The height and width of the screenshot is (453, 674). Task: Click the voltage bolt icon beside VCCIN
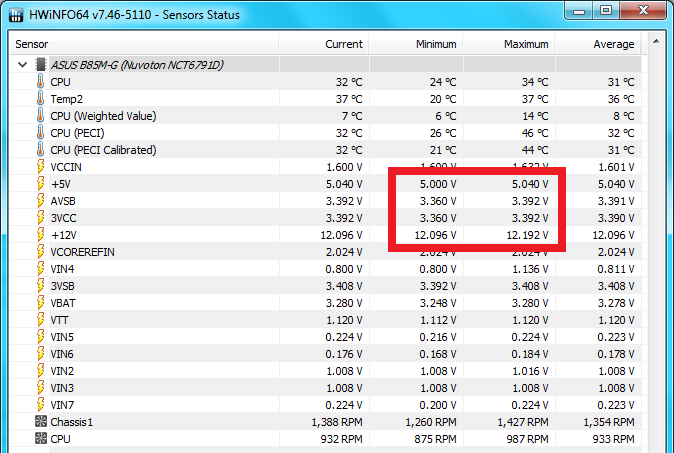pos(40,167)
